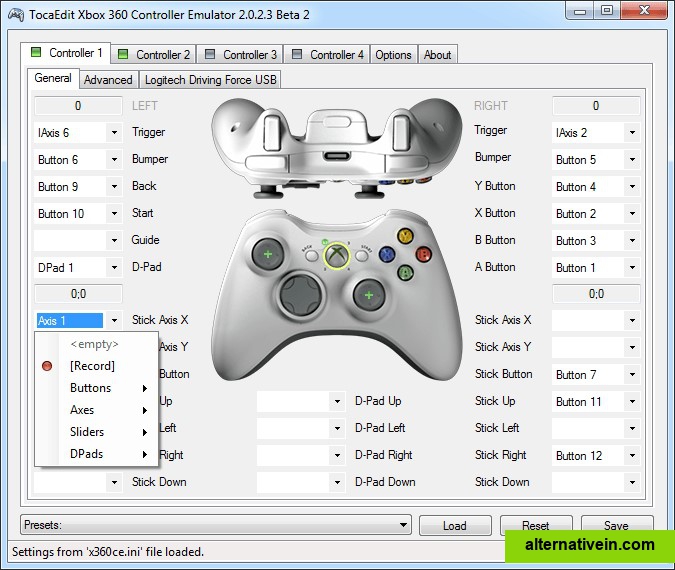The width and height of the screenshot is (675, 570).
Task: Click the right trigger on top-view controller
Action: 401,132
